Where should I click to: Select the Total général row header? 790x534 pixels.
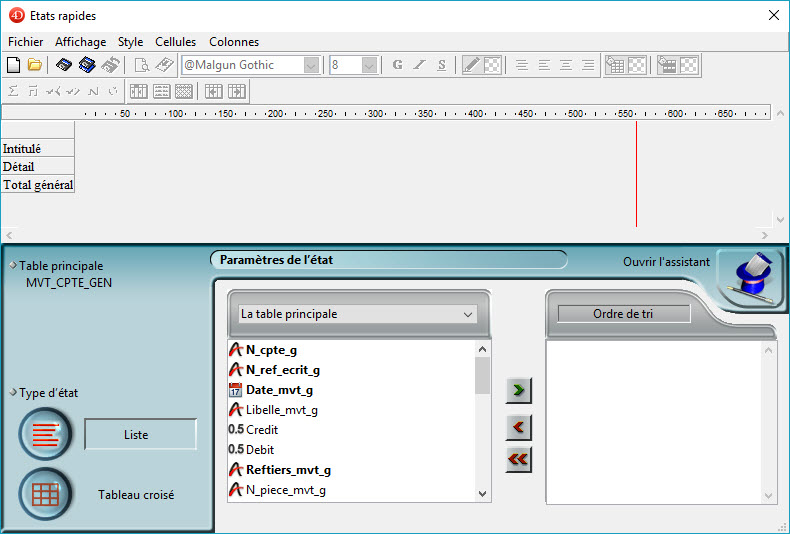pos(38,185)
